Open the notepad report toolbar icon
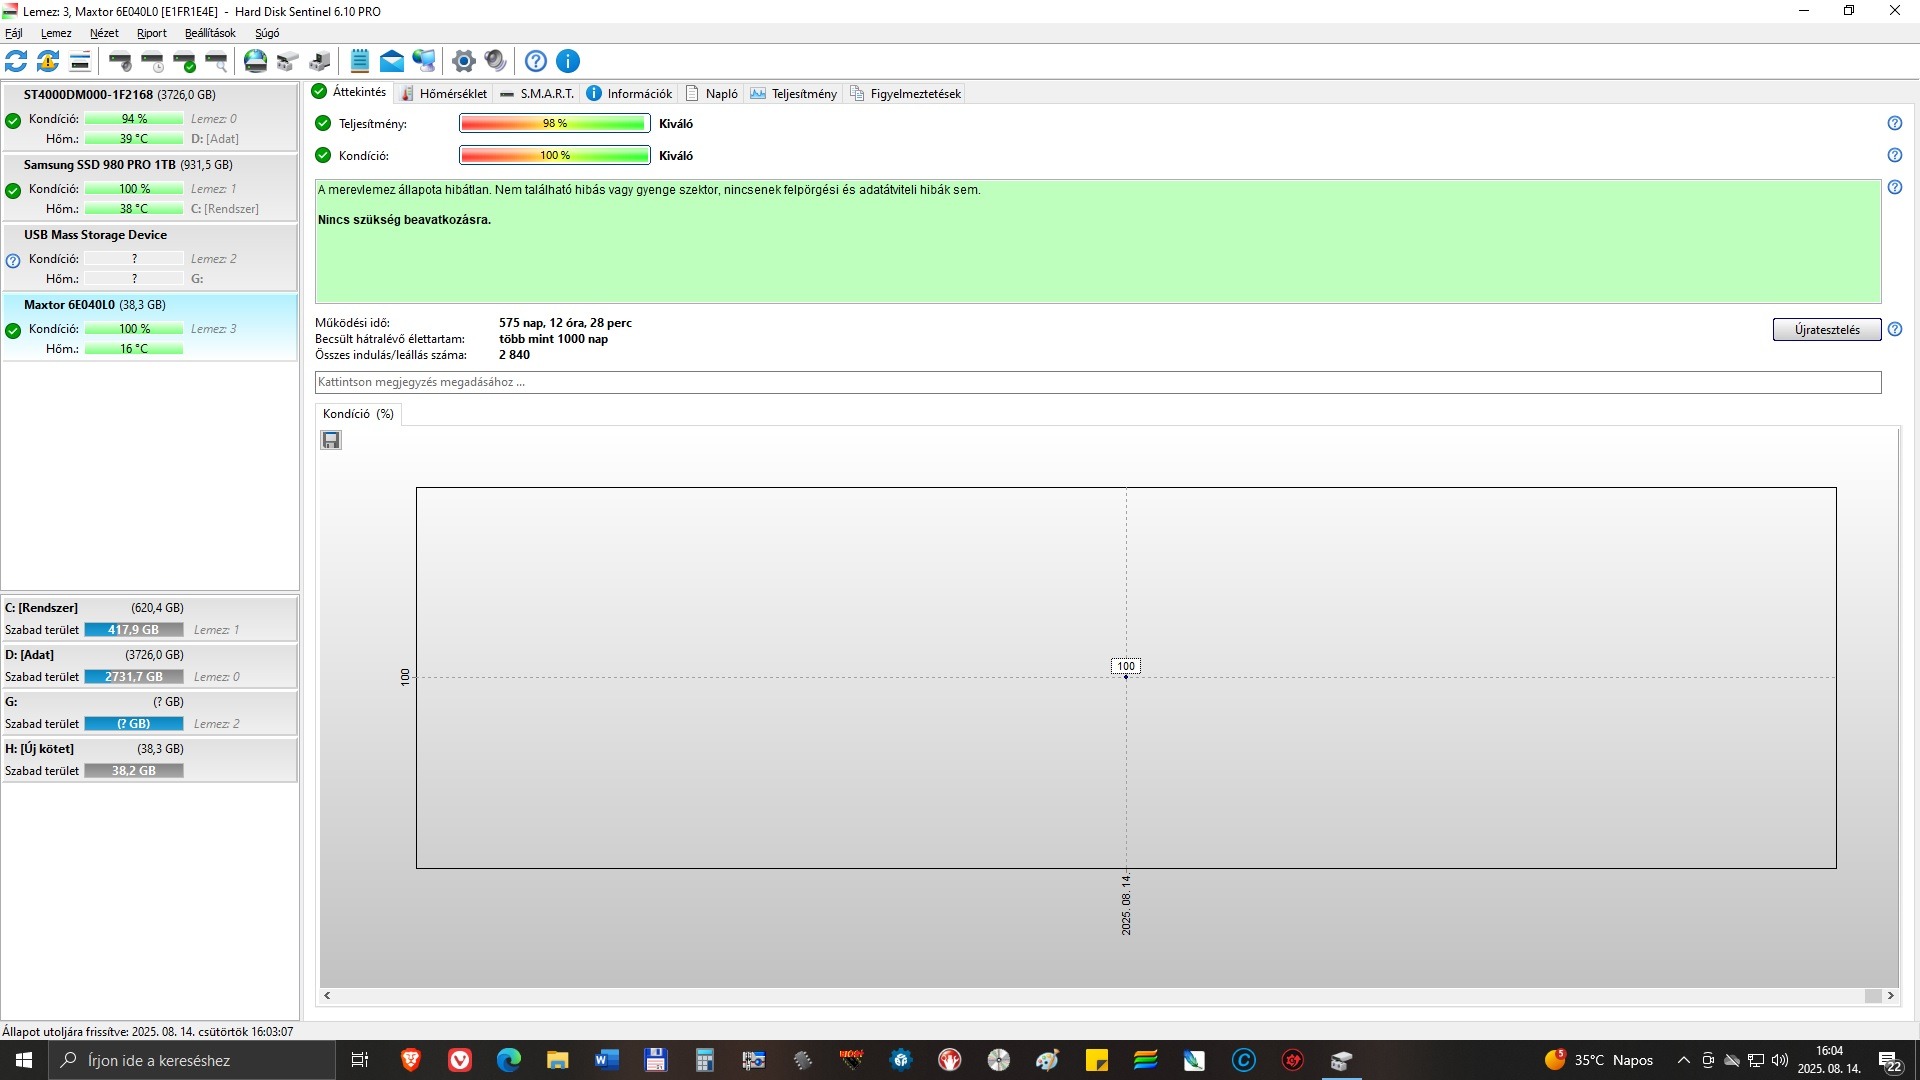The image size is (1920, 1080). click(360, 61)
